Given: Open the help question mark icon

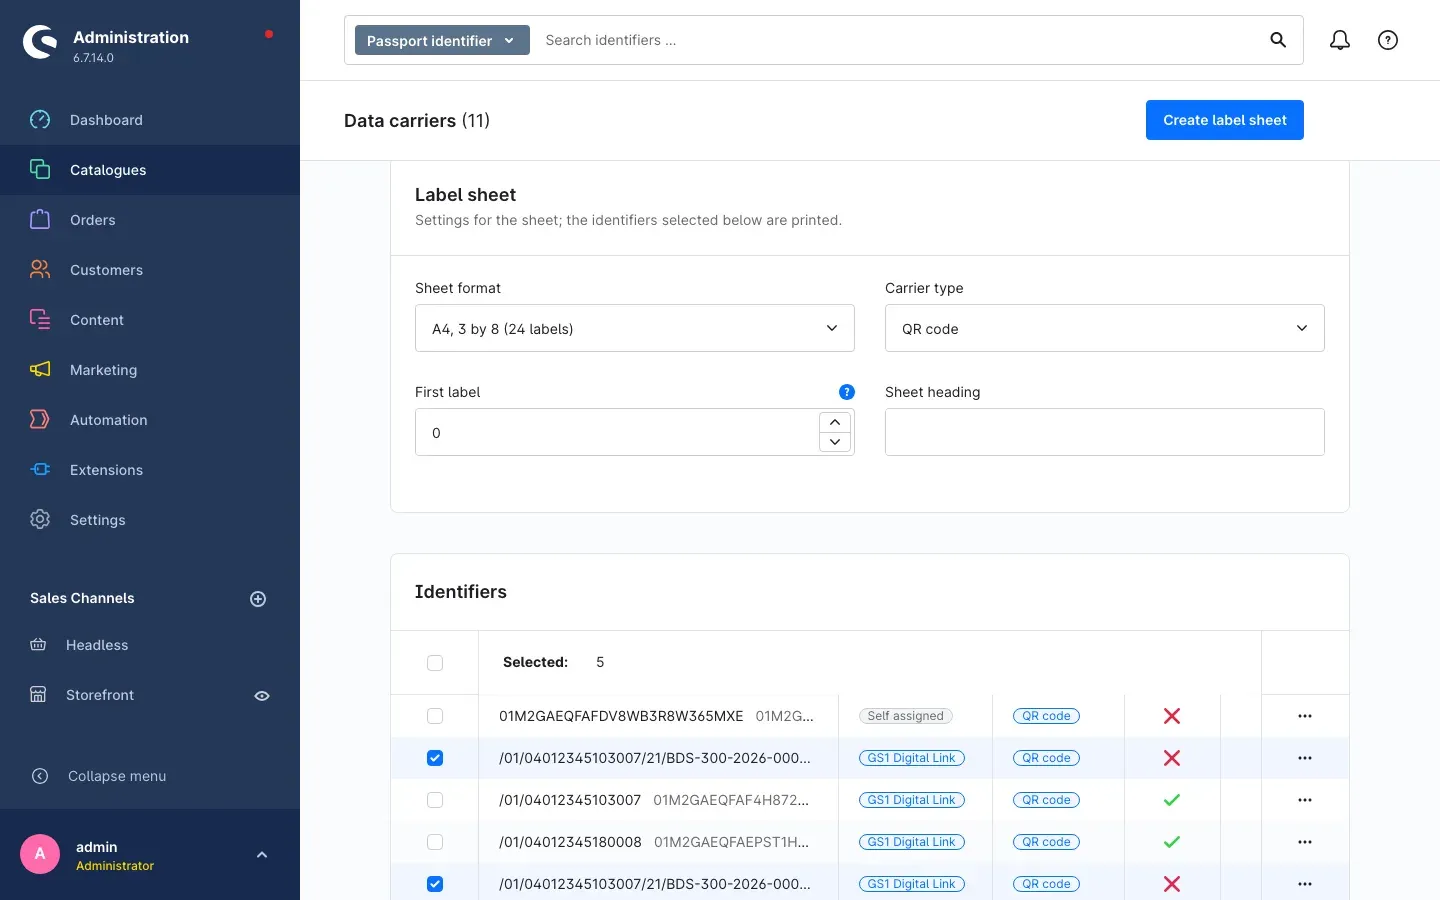Looking at the screenshot, I should (1388, 40).
